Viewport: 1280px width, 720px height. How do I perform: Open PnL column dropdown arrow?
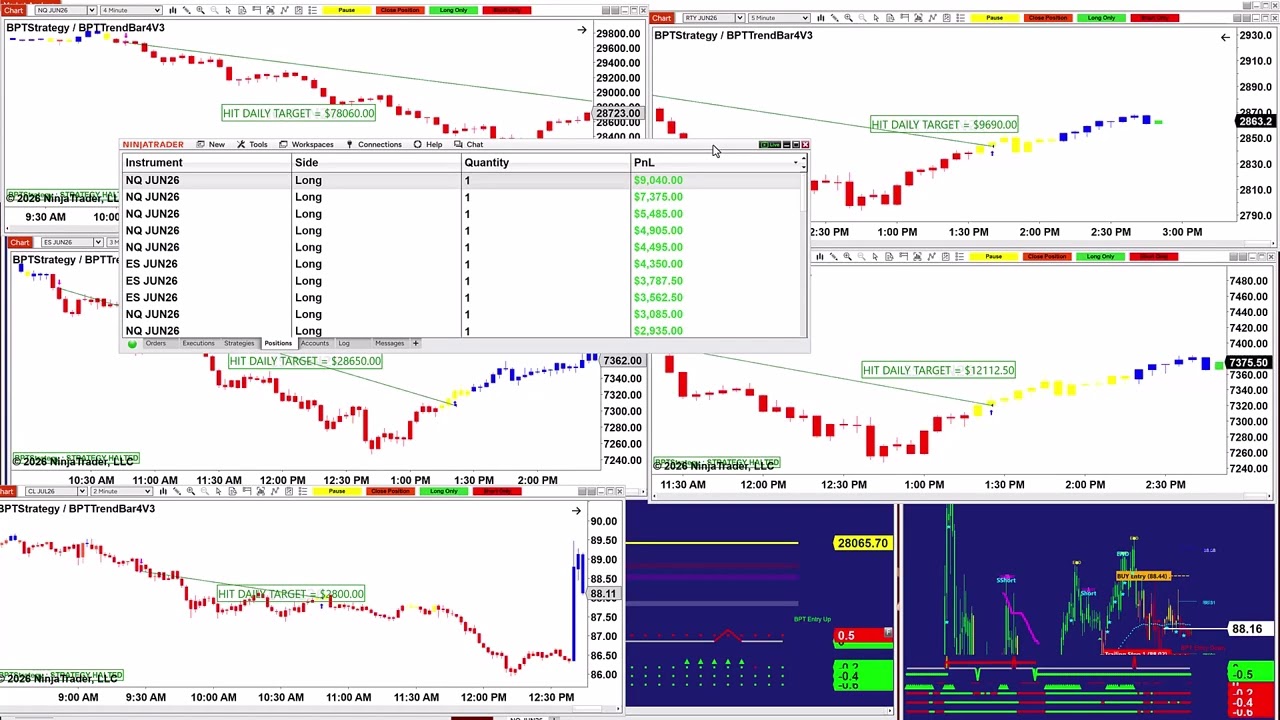coord(797,162)
